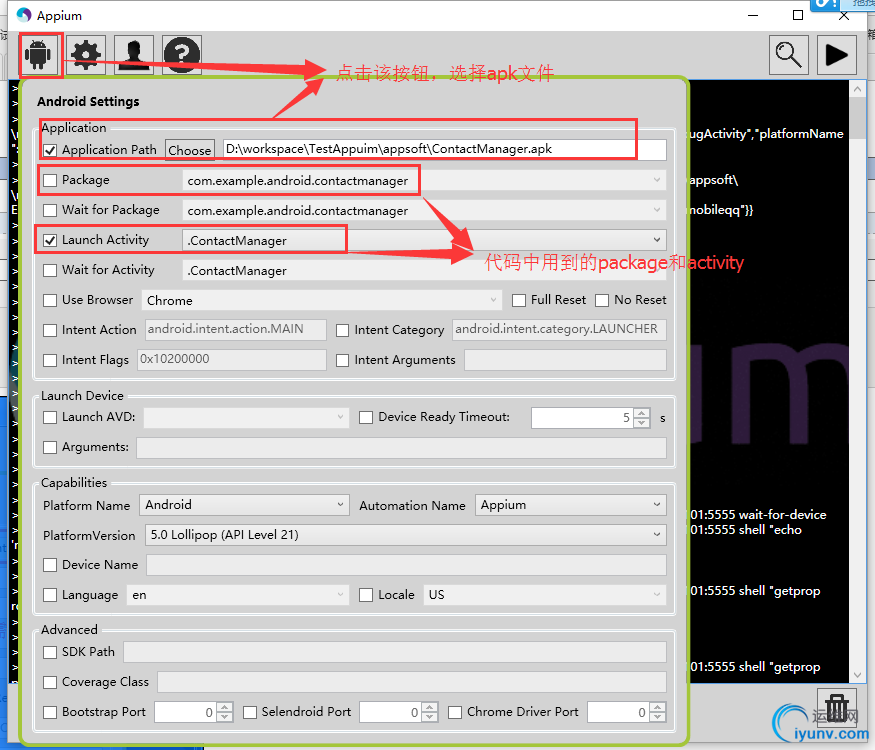
Task: Enable the SDK Path checkbox
Action: [50, 652]
